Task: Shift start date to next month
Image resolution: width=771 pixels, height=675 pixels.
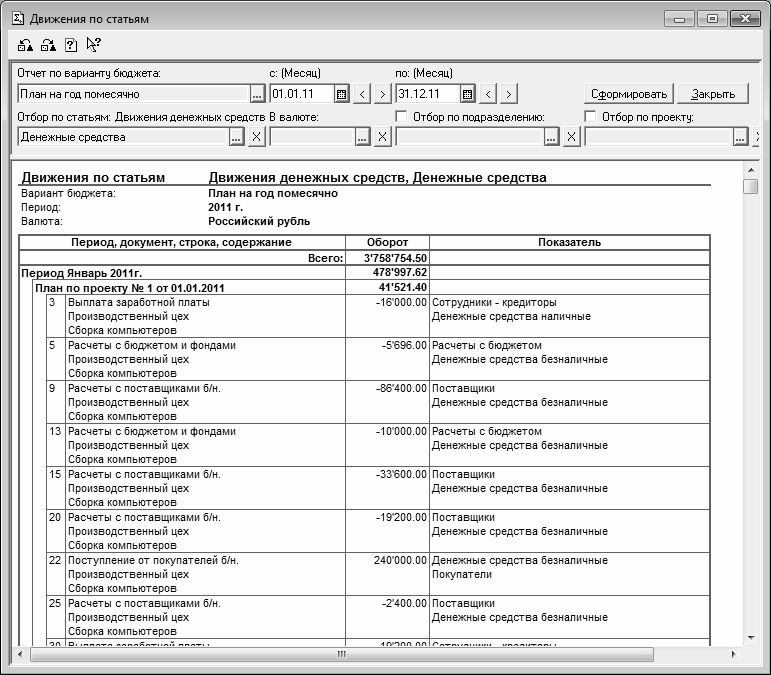Action: (383, 94)
